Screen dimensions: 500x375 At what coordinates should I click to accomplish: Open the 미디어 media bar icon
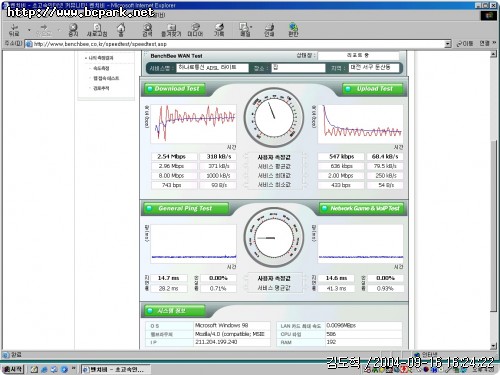[195, 30]
